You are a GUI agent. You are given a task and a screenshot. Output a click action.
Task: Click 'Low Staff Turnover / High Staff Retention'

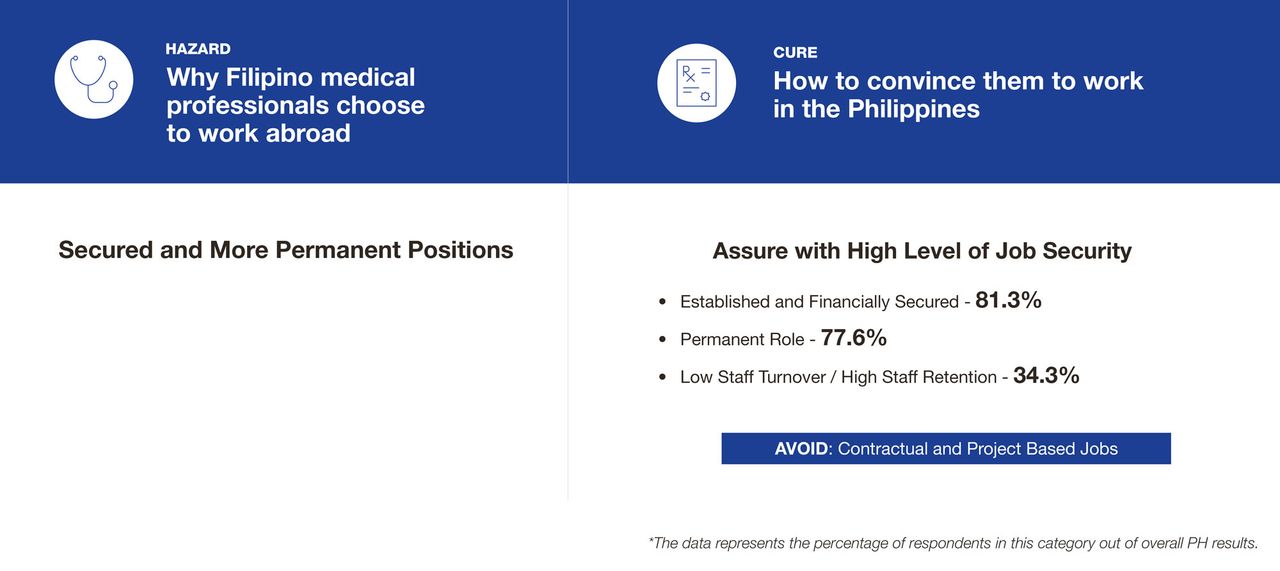click(838, 378)
